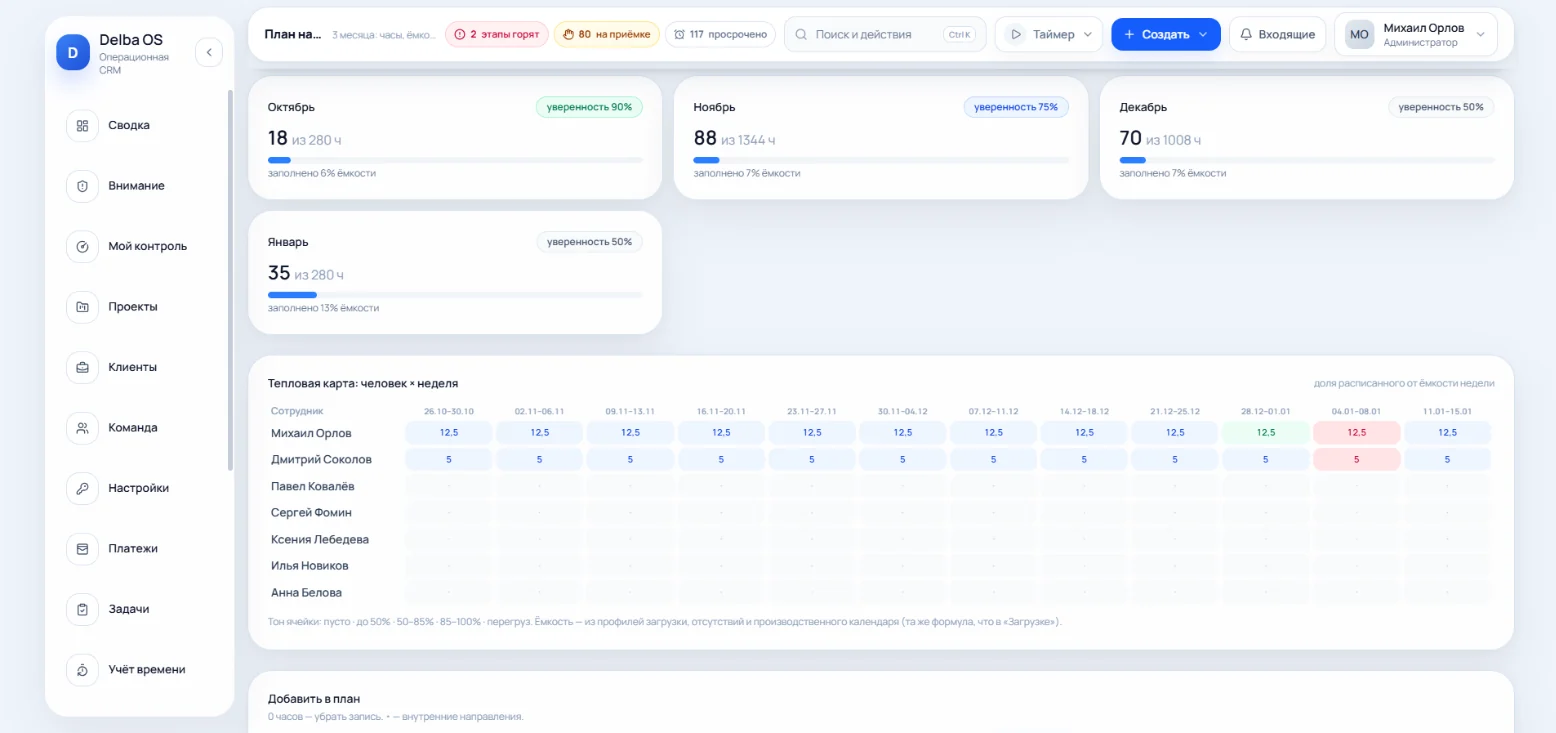Click the timer play icon
This screenshot has height=733, width=1556.
click(x=1016, y=34)
